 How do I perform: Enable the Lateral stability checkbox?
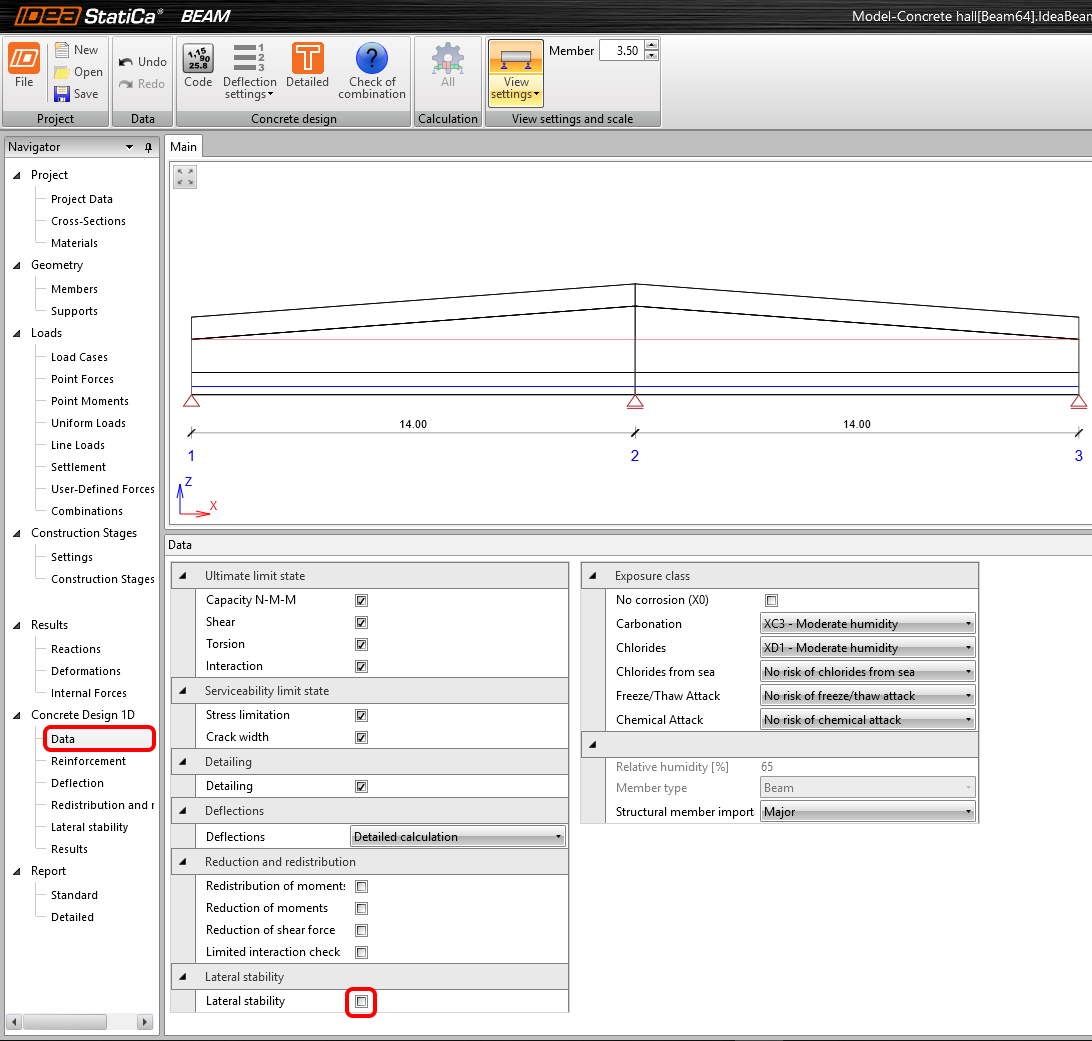pyautogui.click(x=361, y=1001)
